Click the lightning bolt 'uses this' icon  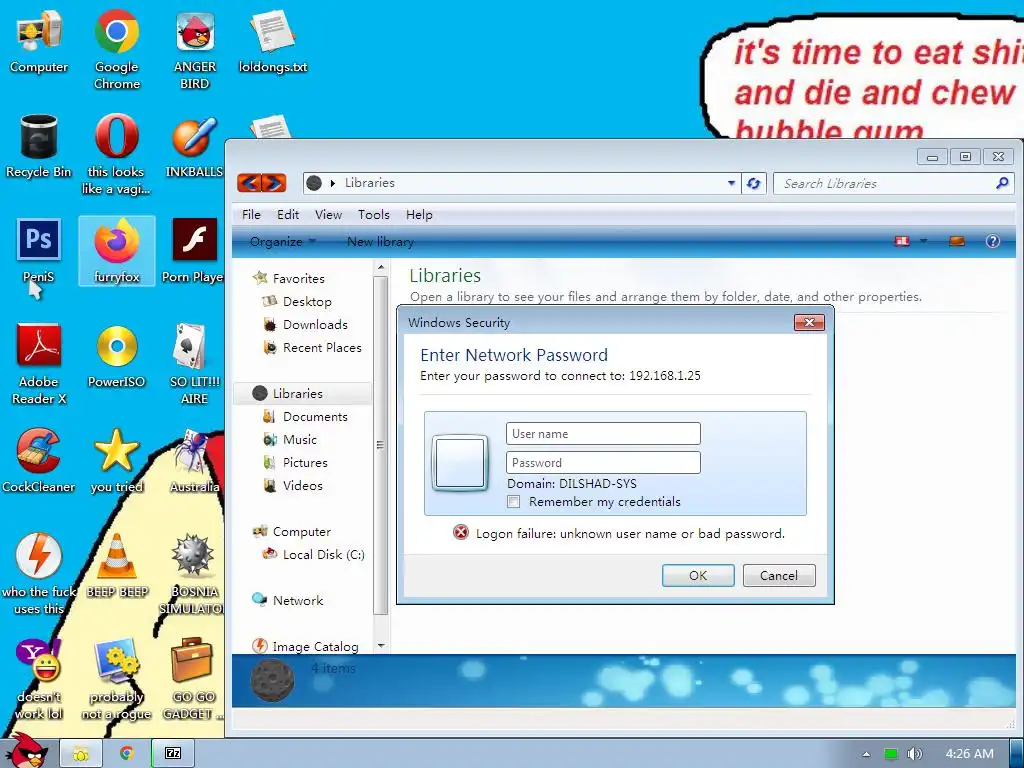coord(39,556)
